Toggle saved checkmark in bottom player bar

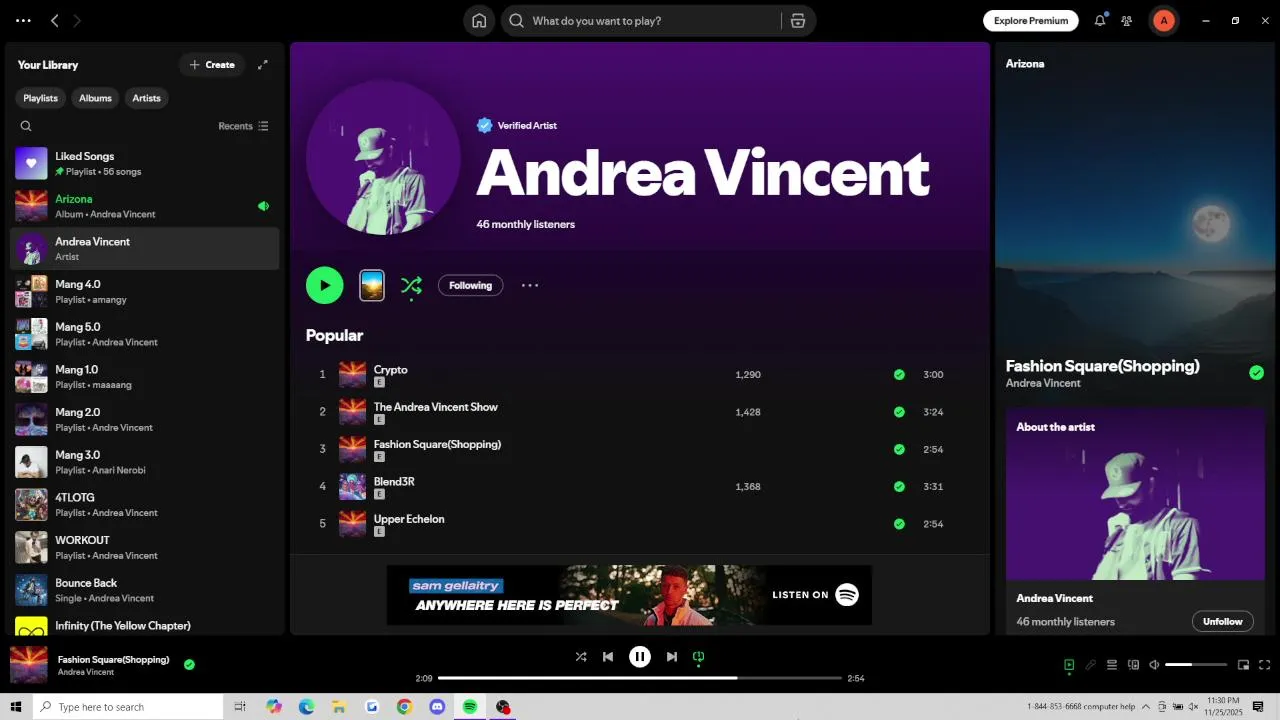click(189, 664)
